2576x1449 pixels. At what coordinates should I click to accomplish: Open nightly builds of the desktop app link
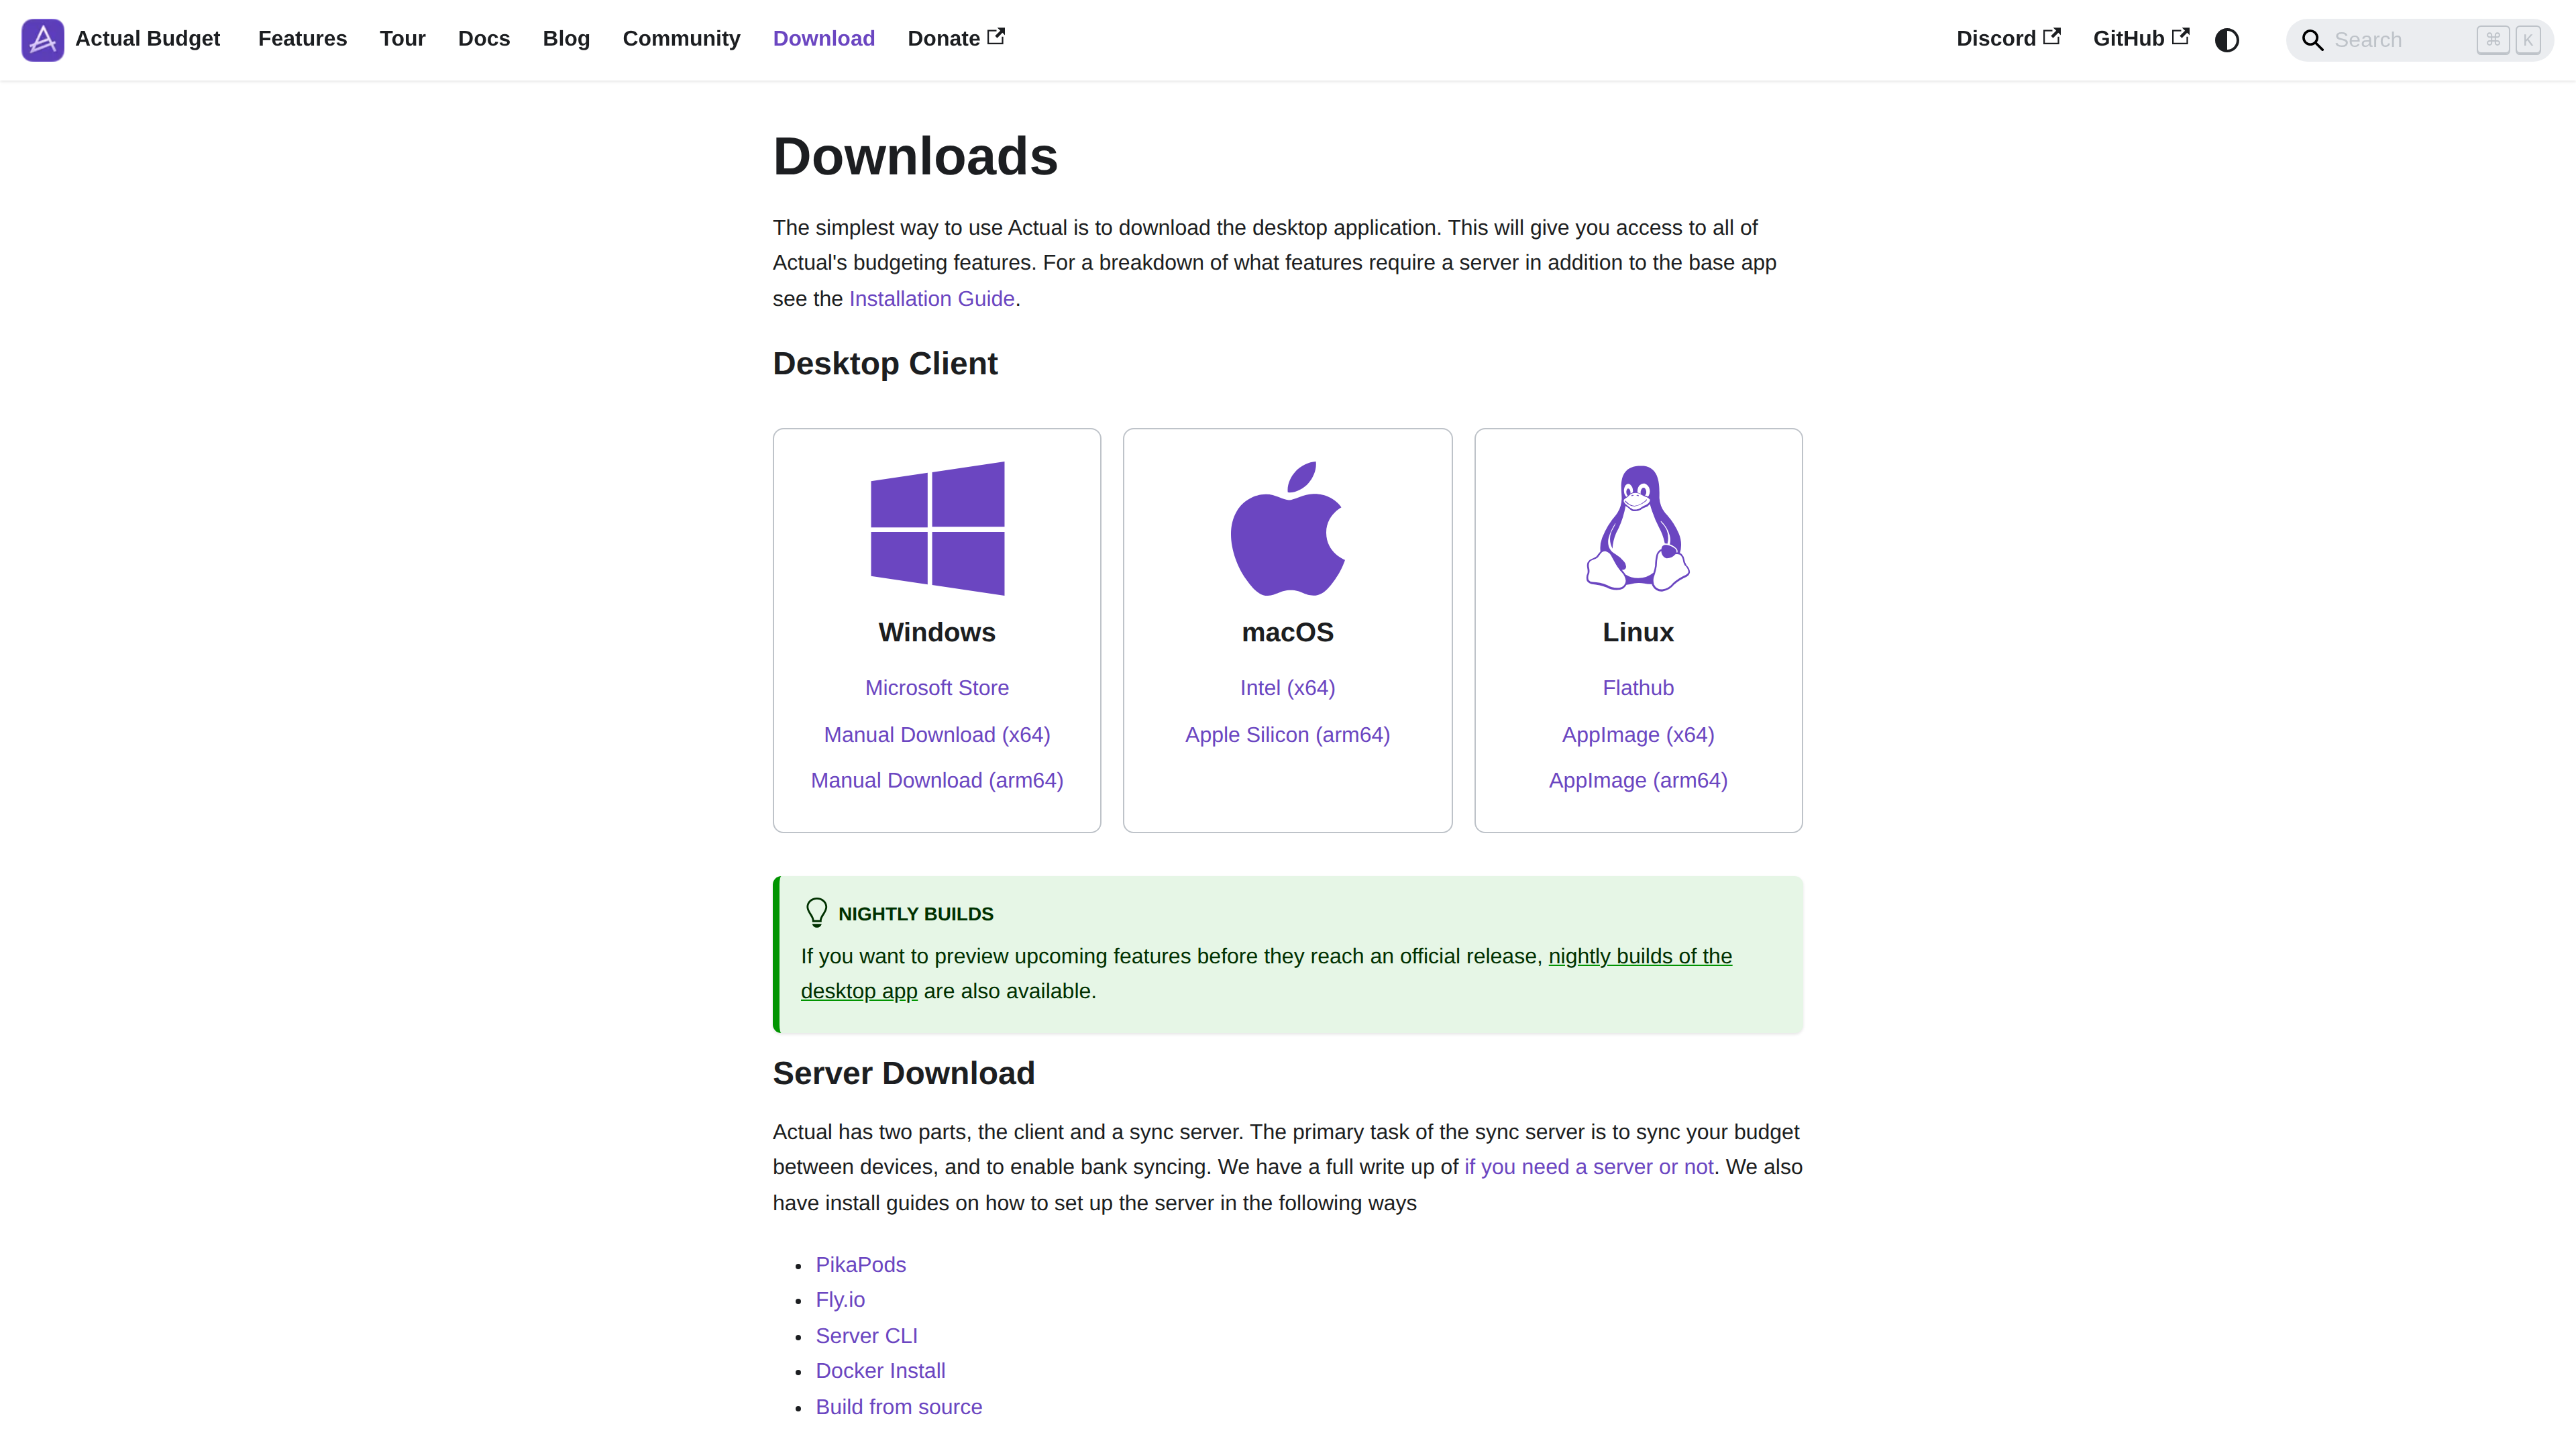[x=1640, y=956]
